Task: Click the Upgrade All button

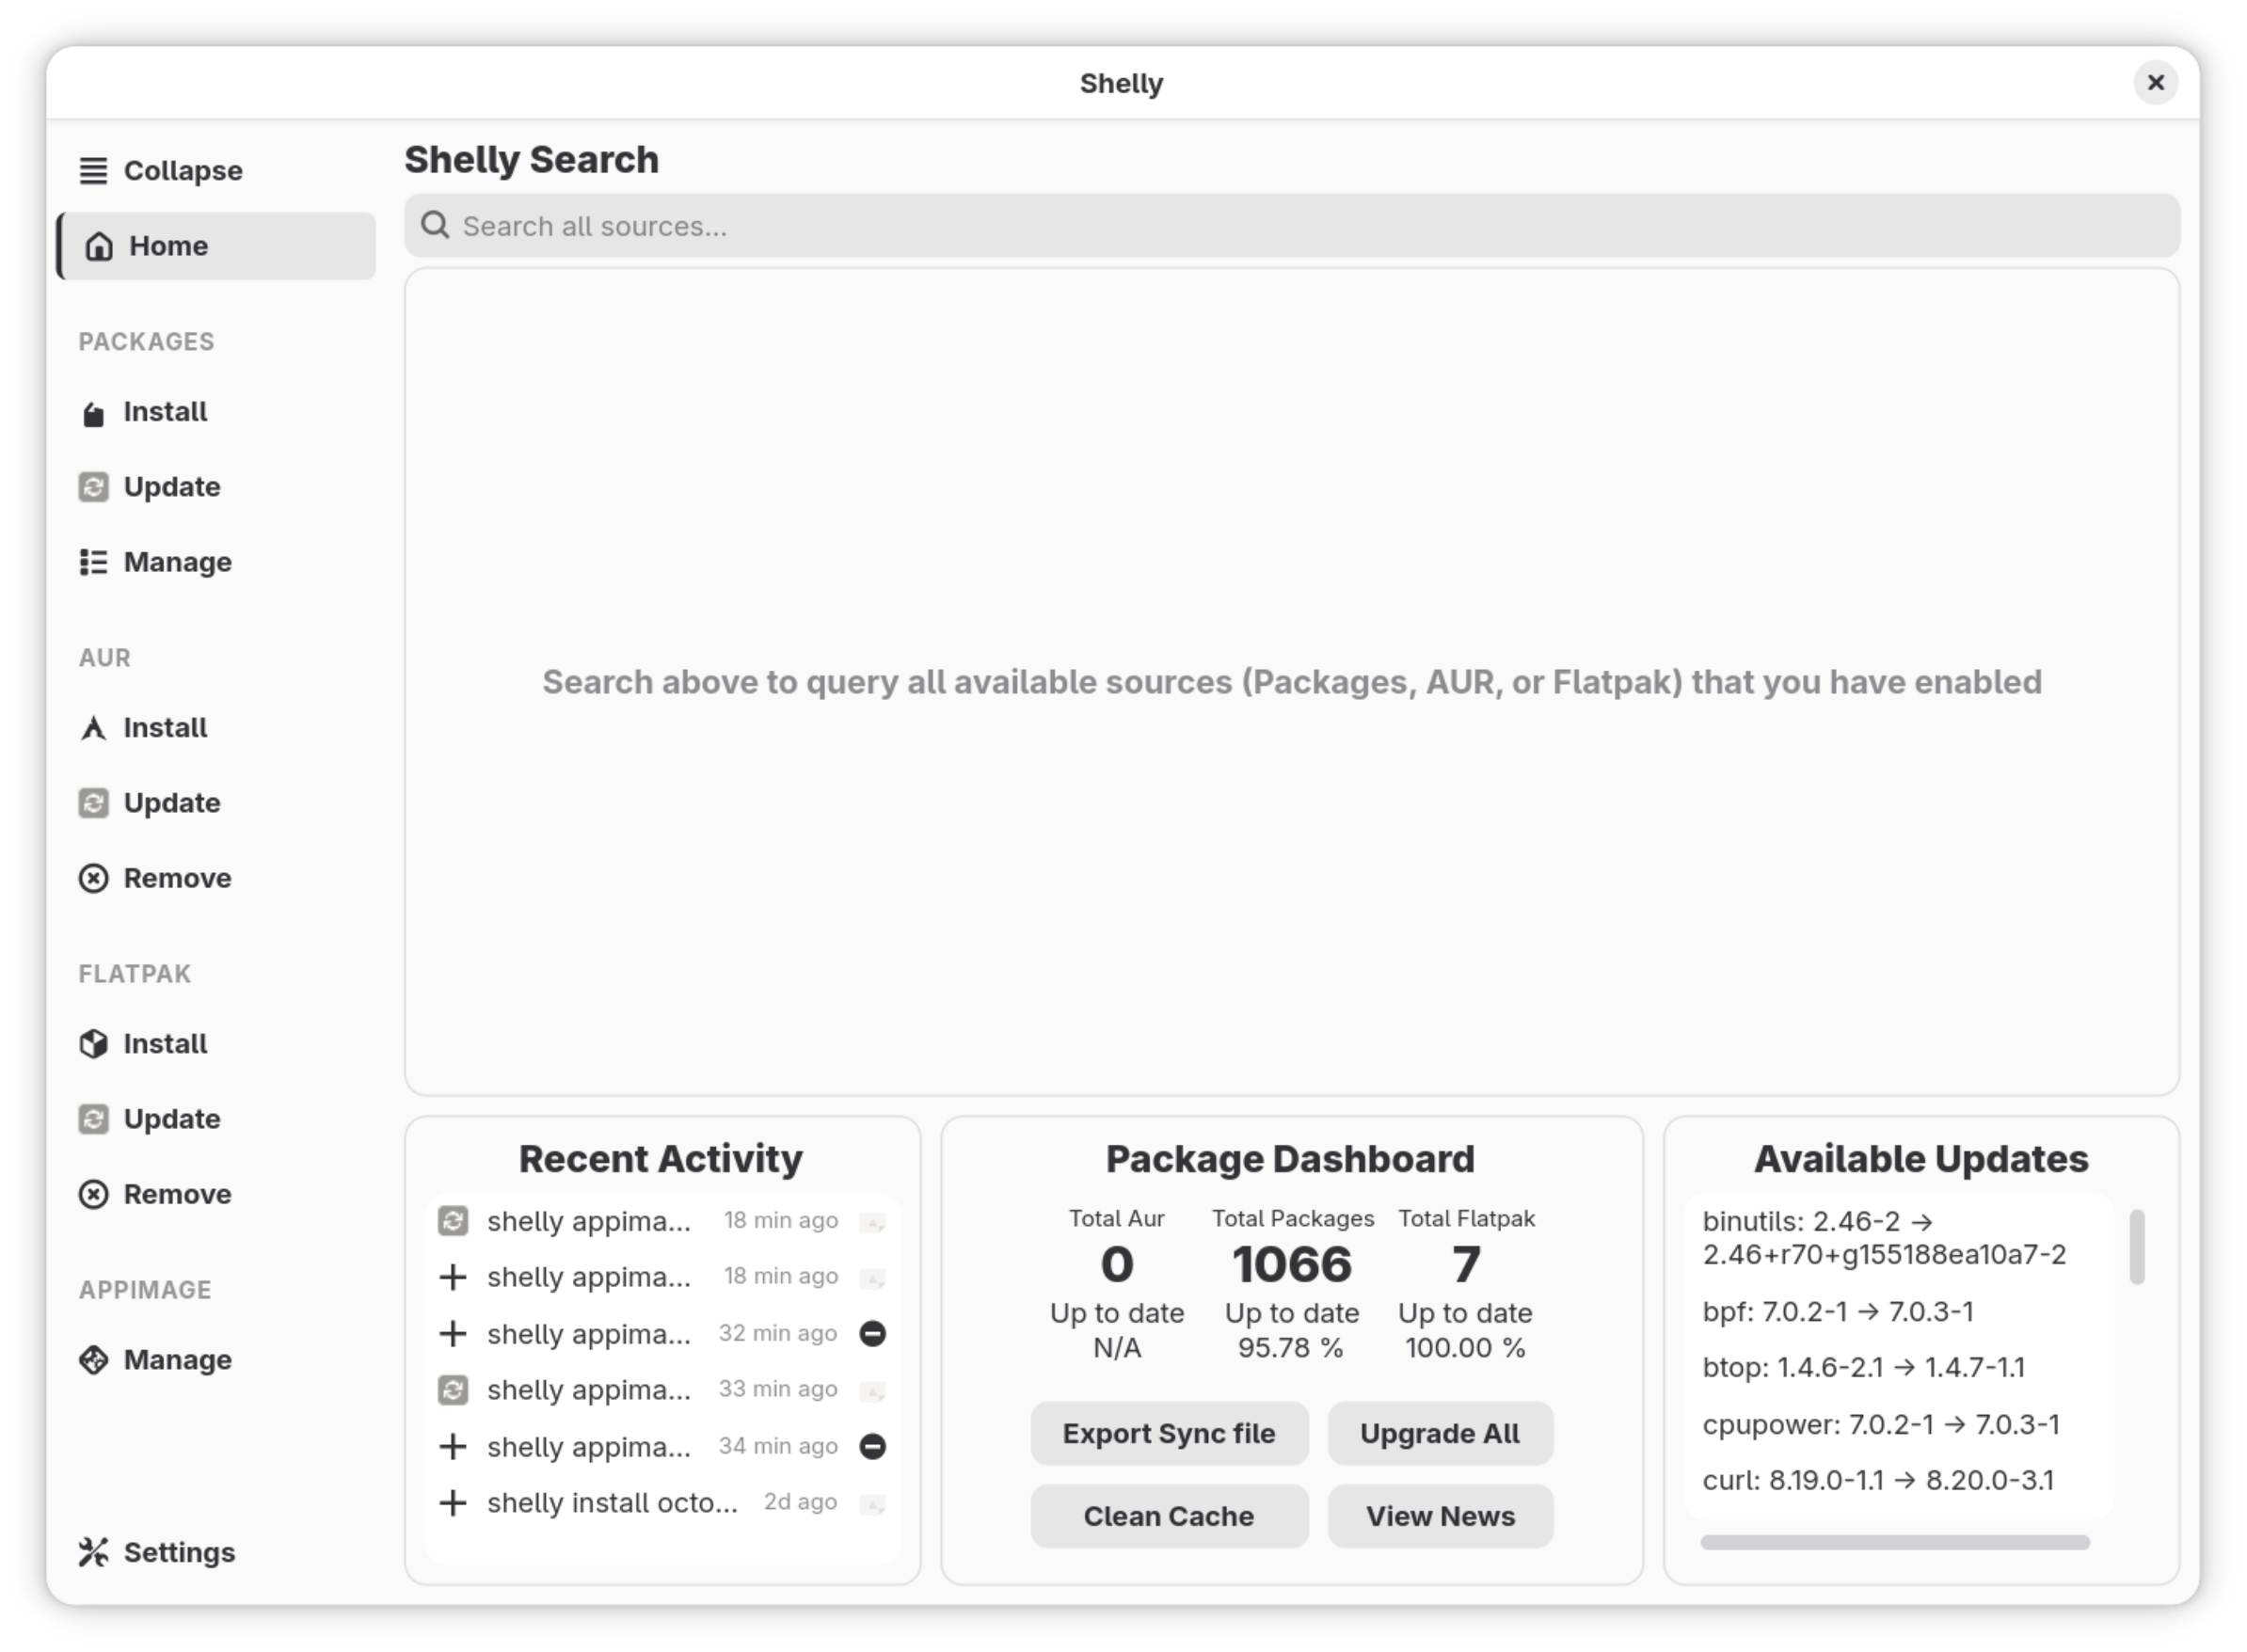Action: [x=1440, y=1434]
